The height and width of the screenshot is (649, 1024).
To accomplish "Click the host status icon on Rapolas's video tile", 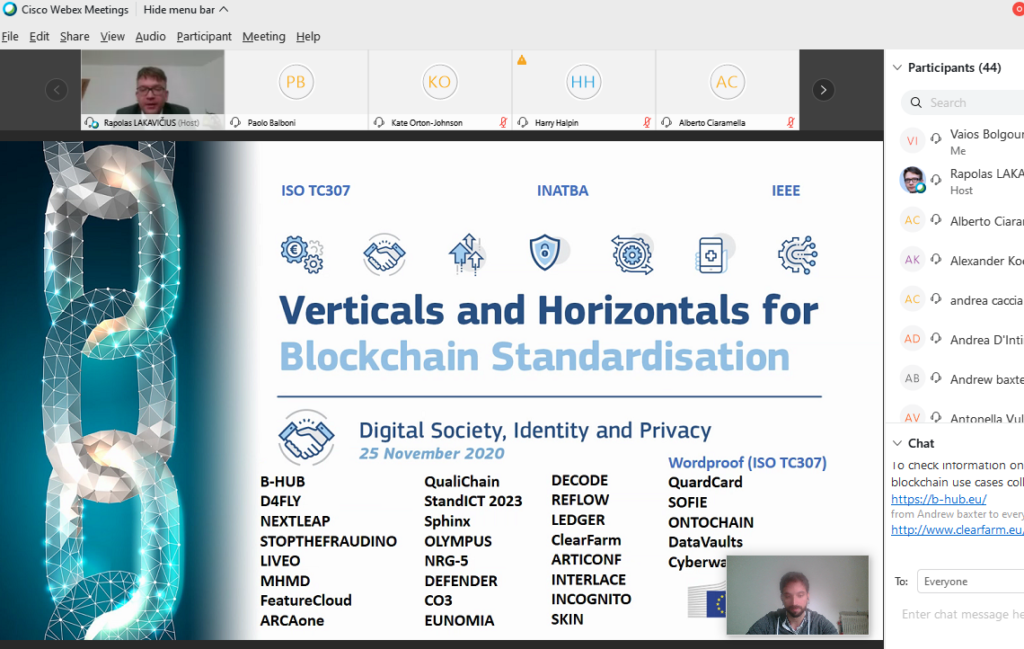I will (x=91, y=122).
